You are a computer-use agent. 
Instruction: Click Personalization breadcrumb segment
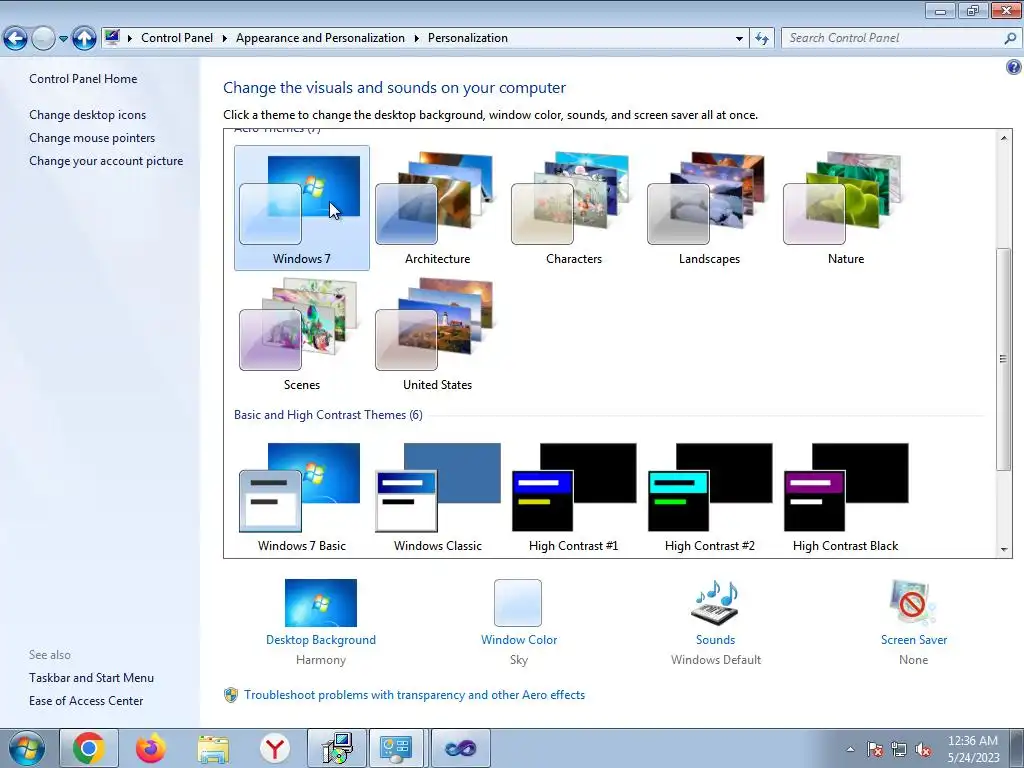coord(468,38)
